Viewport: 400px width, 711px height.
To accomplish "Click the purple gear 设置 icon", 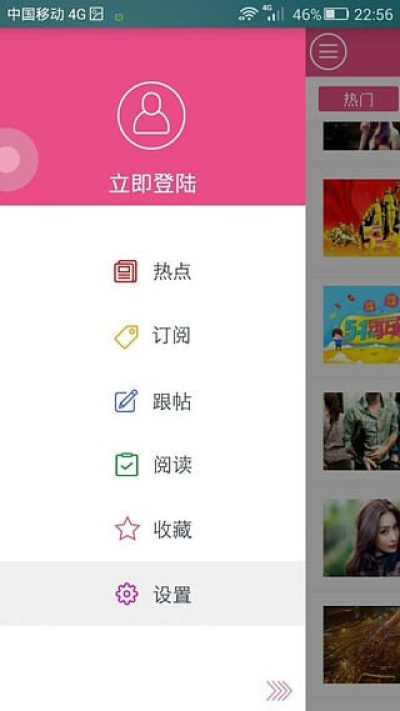I will pos(127,594).
